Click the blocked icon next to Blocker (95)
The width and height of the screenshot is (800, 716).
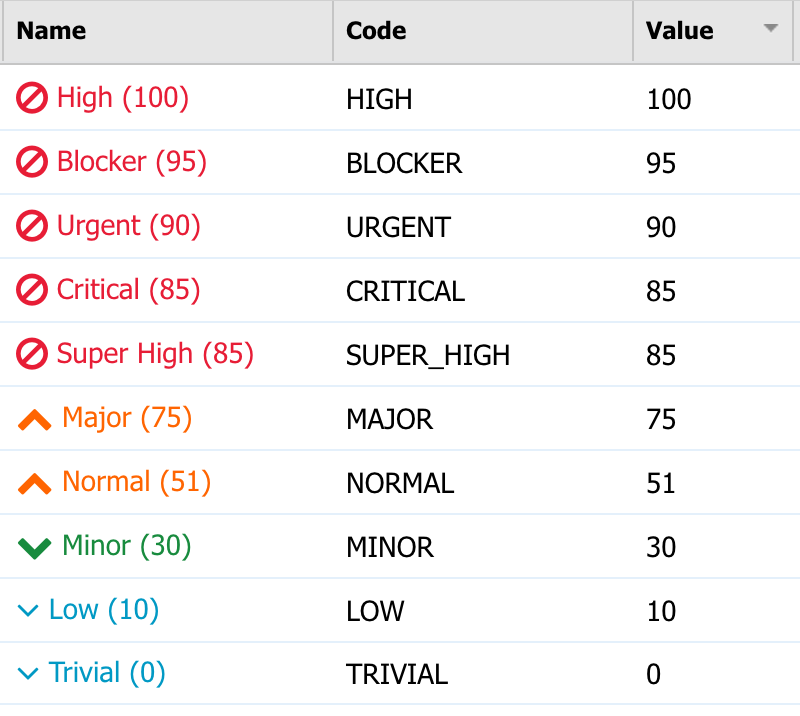[32, 162]
